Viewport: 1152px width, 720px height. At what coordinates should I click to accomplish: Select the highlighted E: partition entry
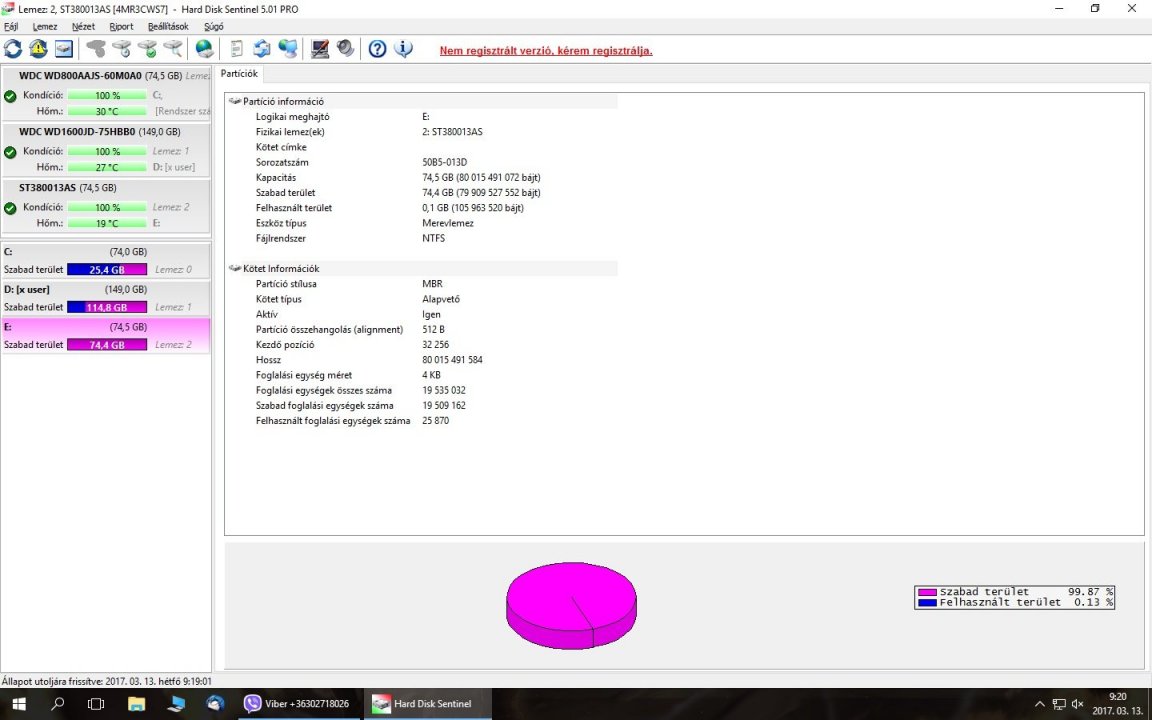point(107,336)
